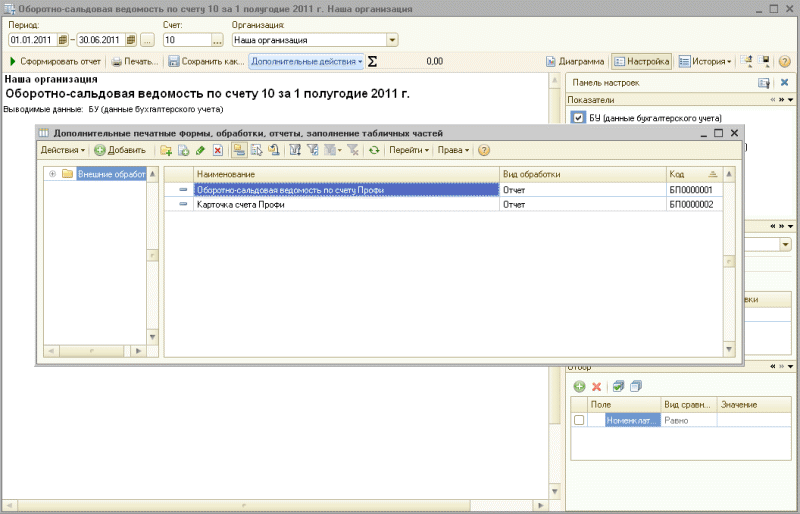Click the green pencil edit icon
800x514 pixels.
click(201, 150)
